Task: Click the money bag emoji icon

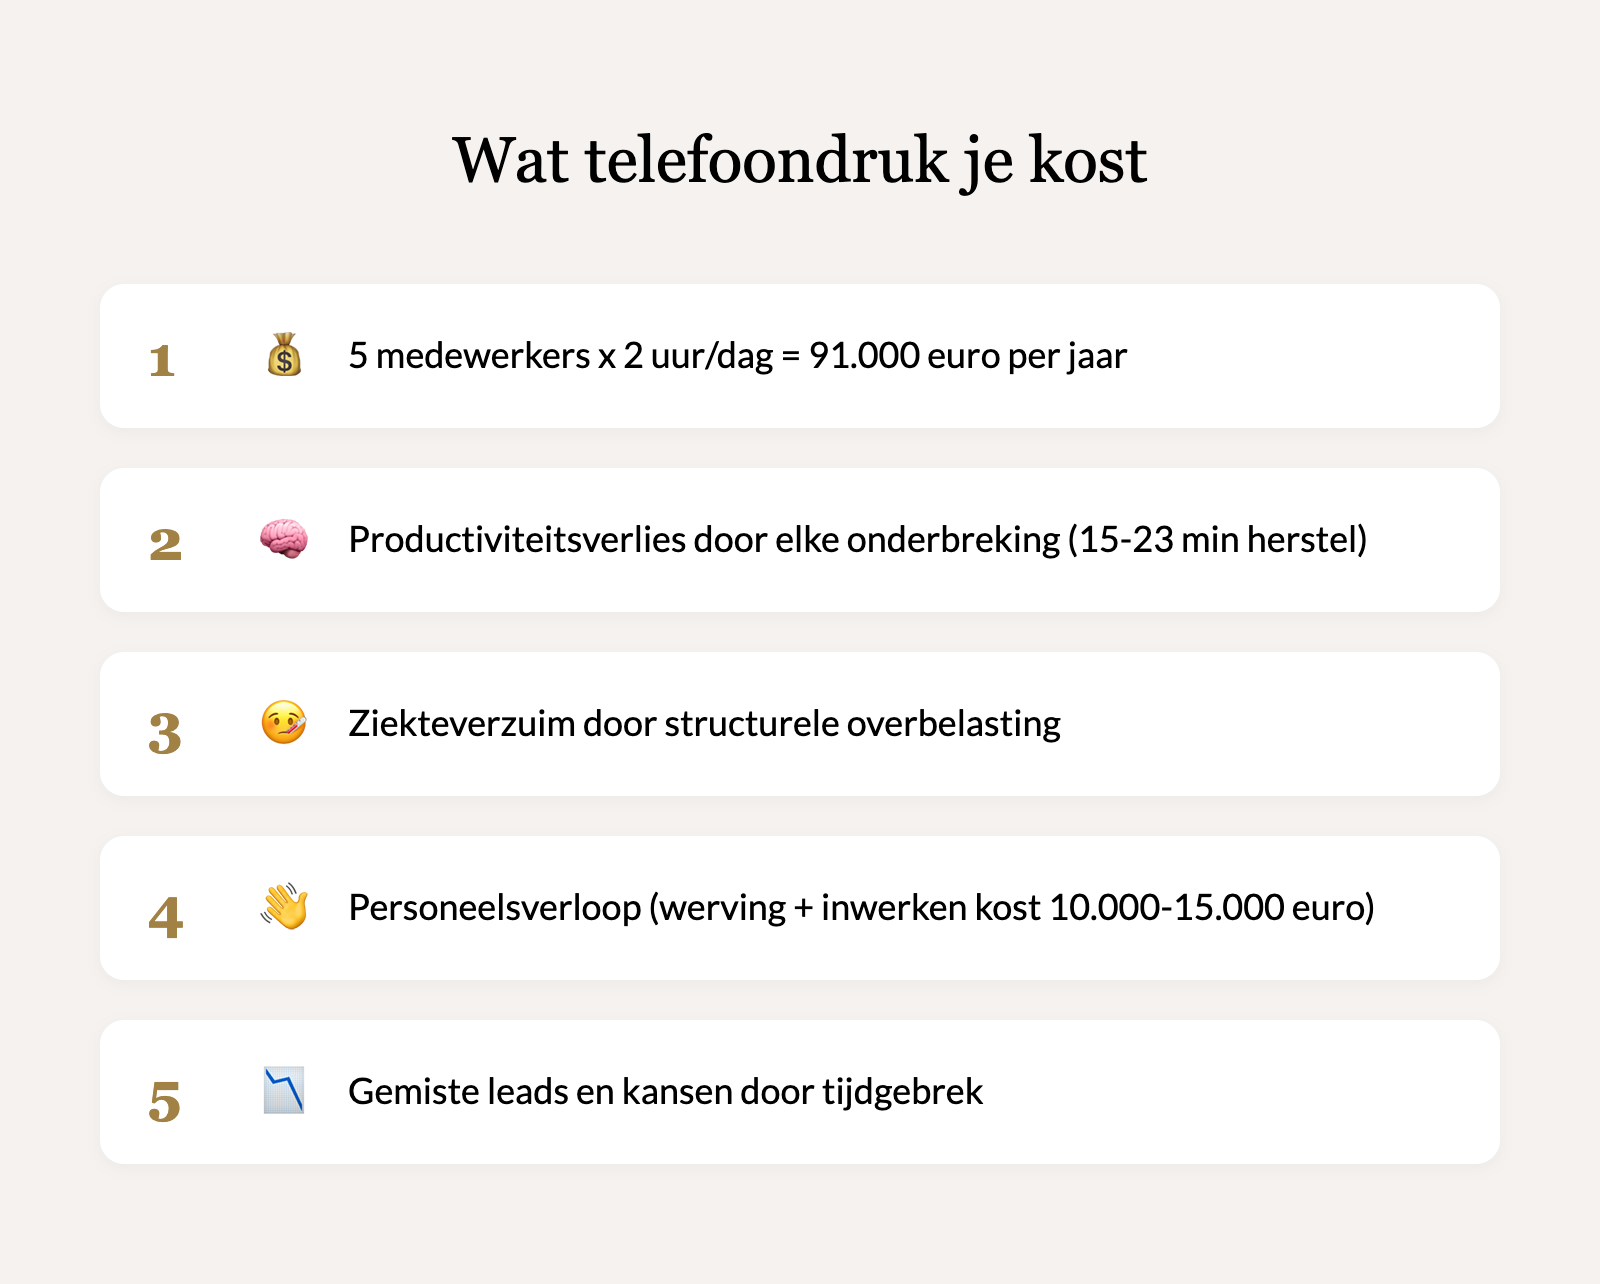Action: (x=284, y=355)
